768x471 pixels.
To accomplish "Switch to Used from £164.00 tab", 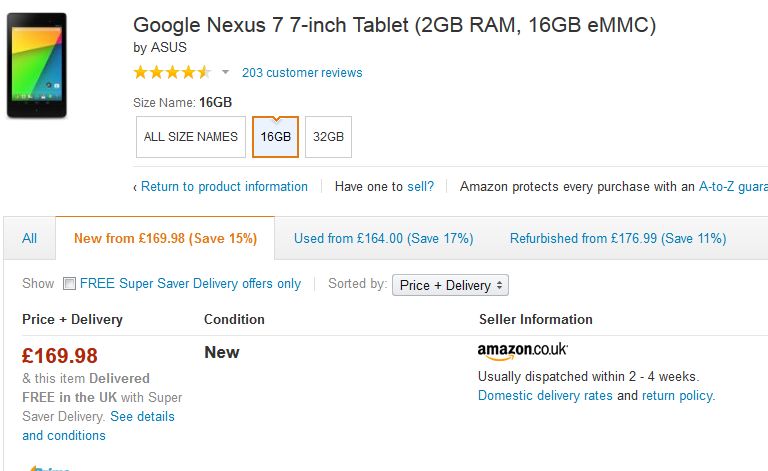I will click(384, 238).
